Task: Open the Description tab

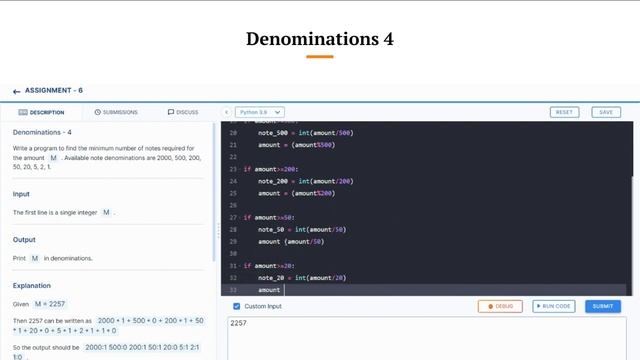Action: (41, 112)
